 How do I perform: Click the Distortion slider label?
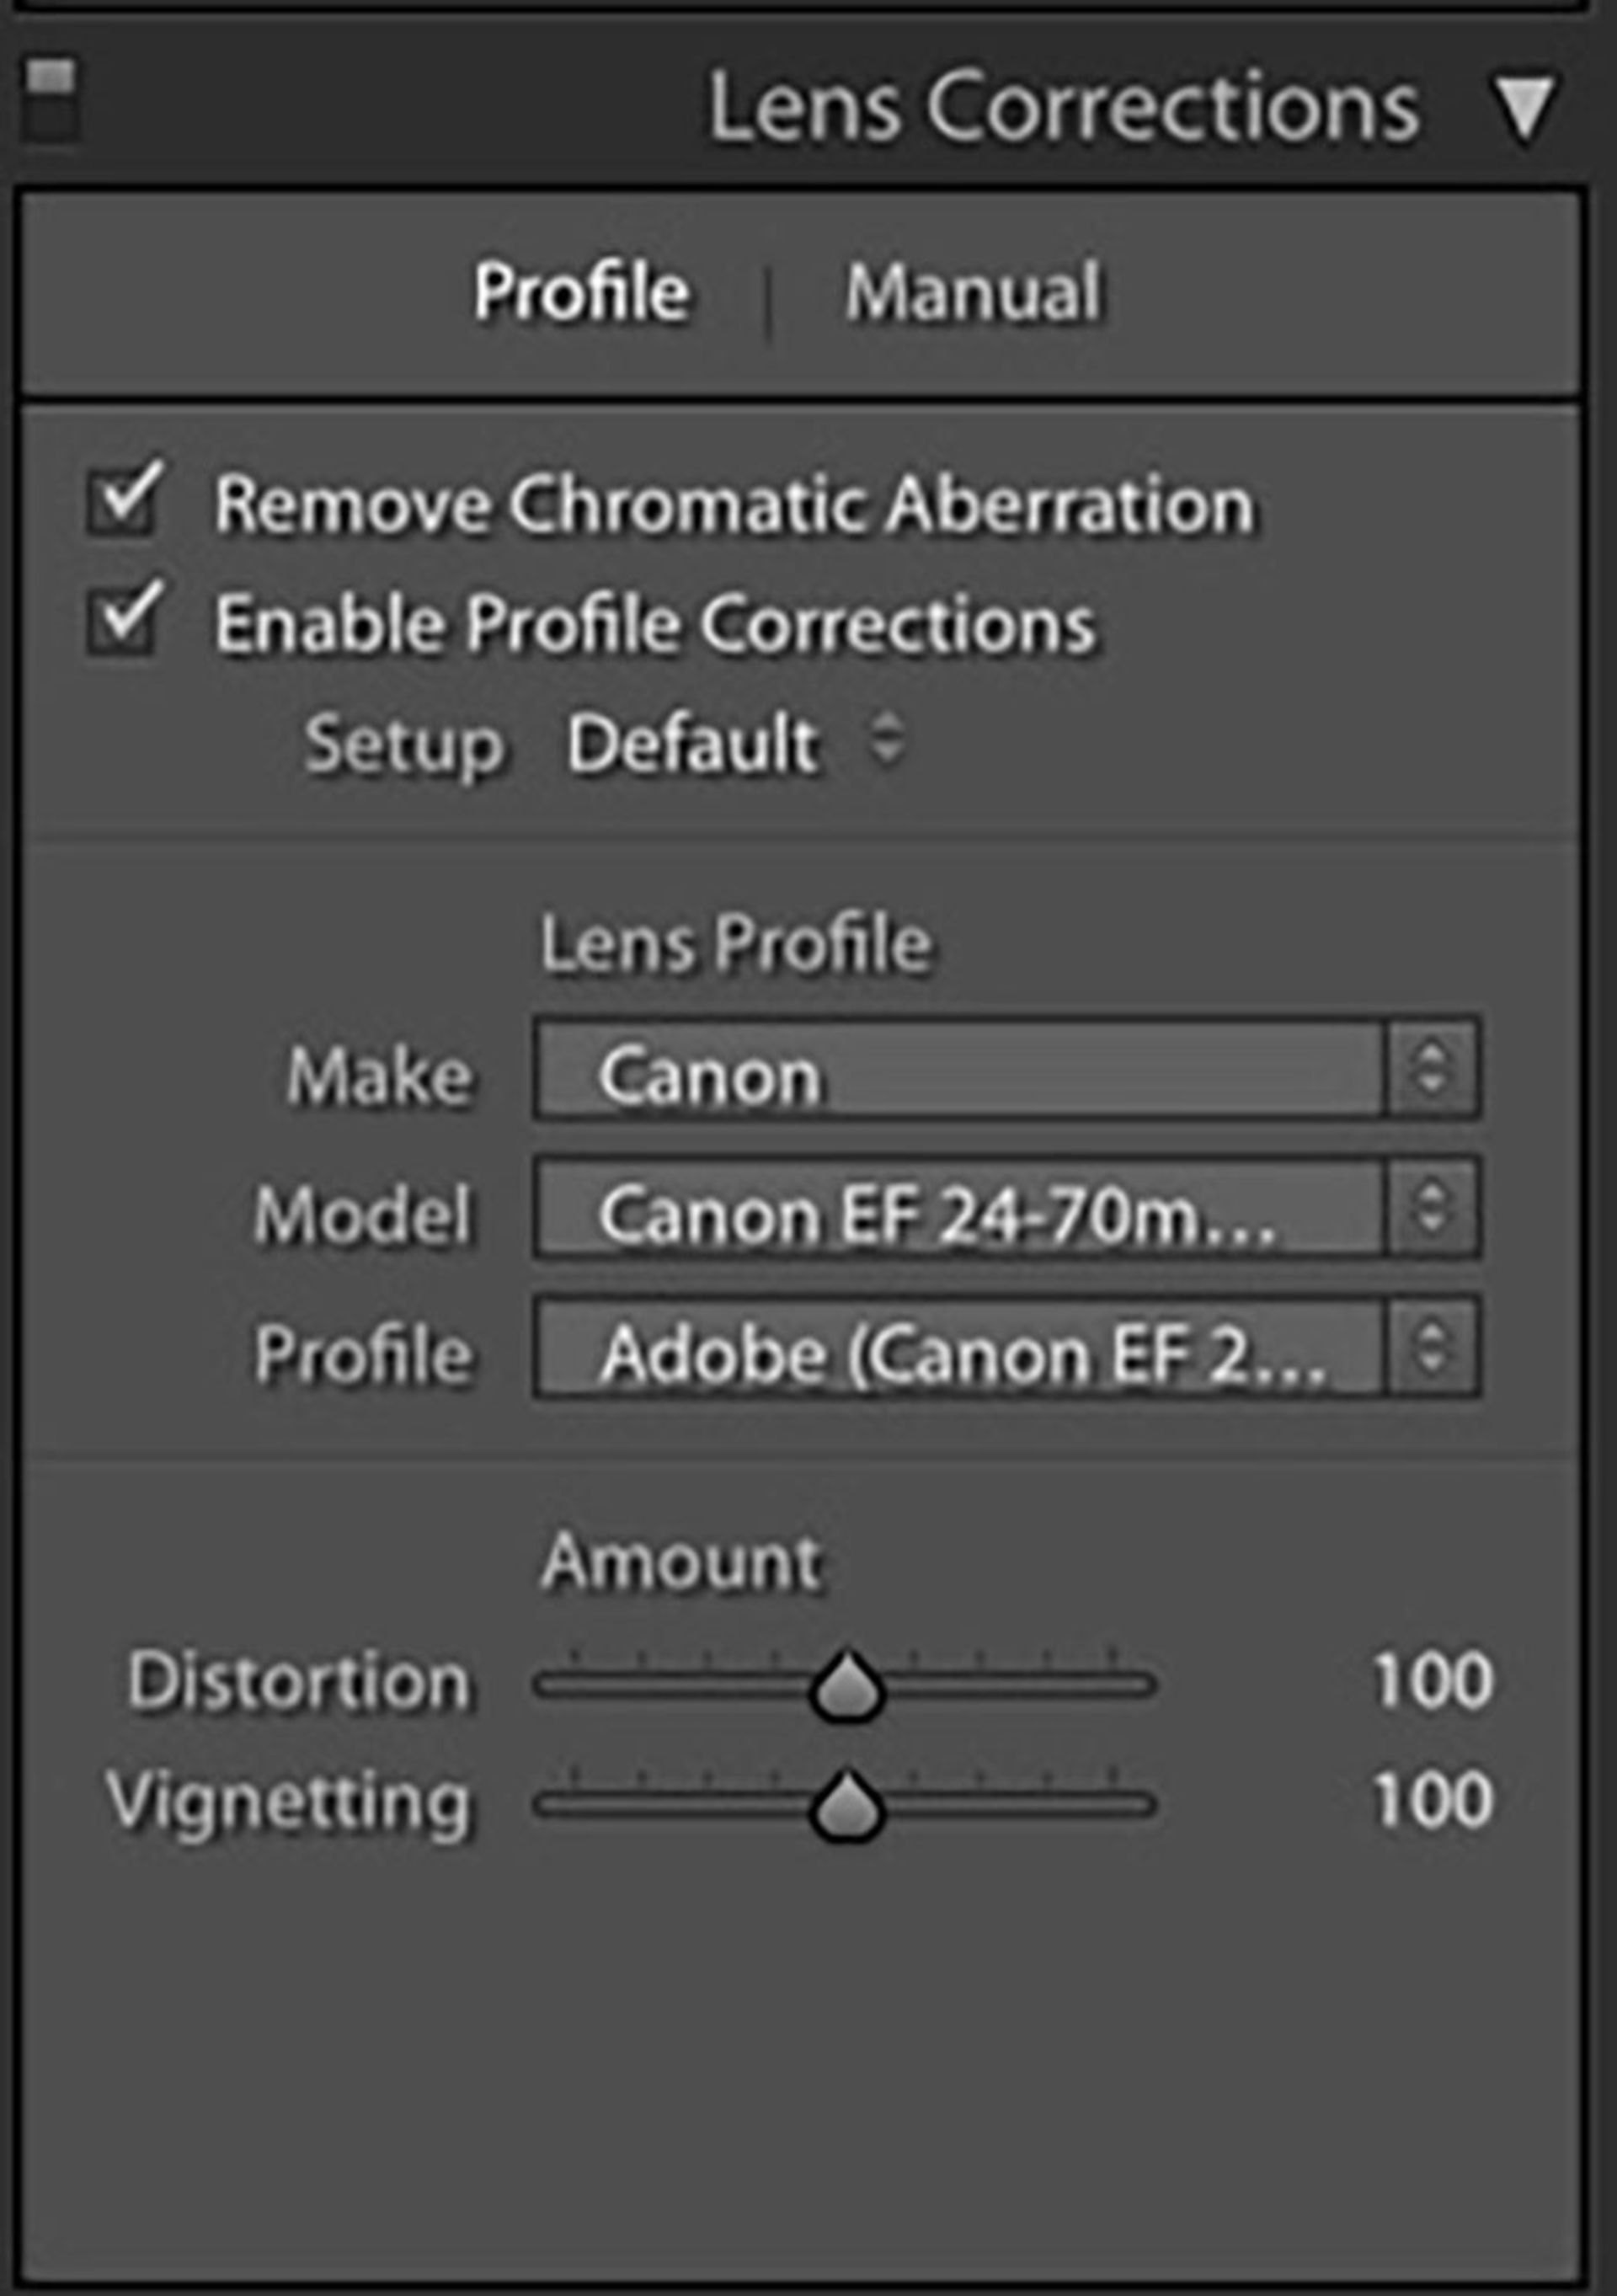[x=298, y=1682]
